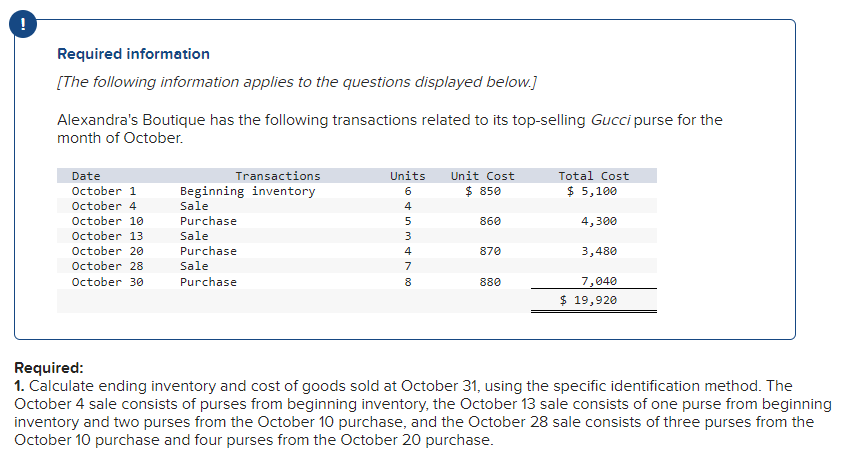Click the units value 6 for beginning inventory
This screenshot has width=859, height=468.
(x=408, y=191)
